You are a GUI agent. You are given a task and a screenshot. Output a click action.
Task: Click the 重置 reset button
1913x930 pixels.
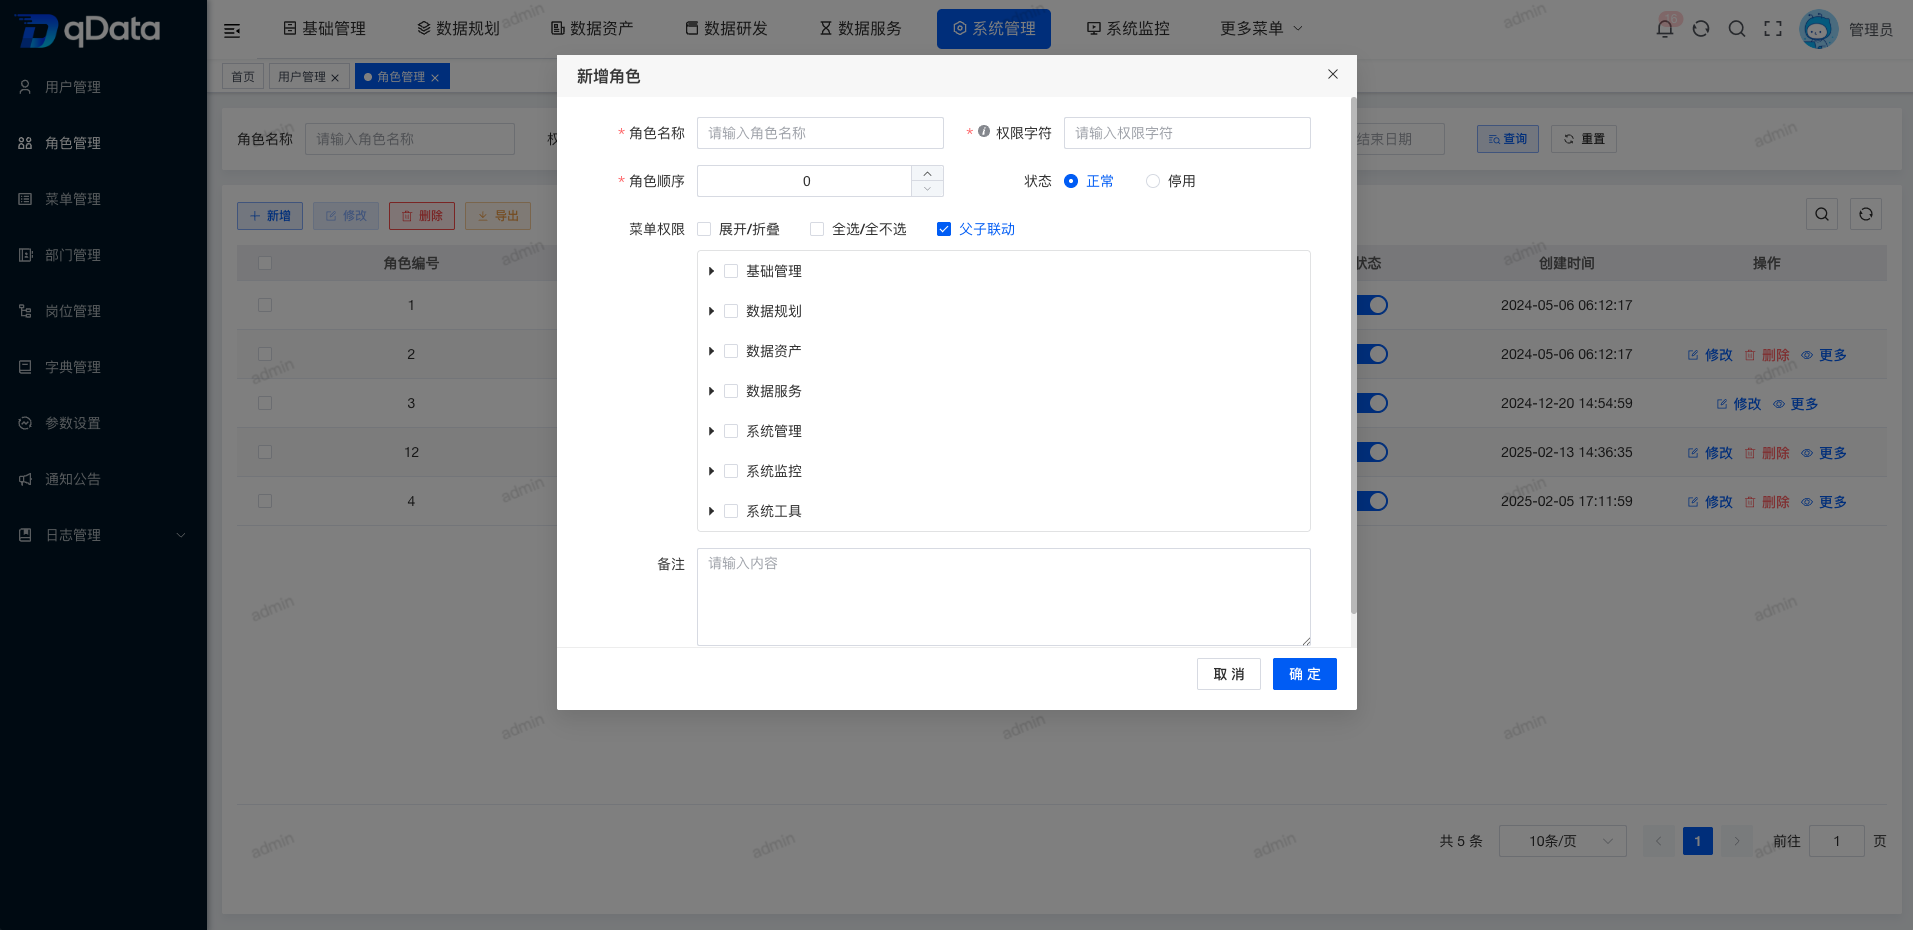tap(1584, 139)
